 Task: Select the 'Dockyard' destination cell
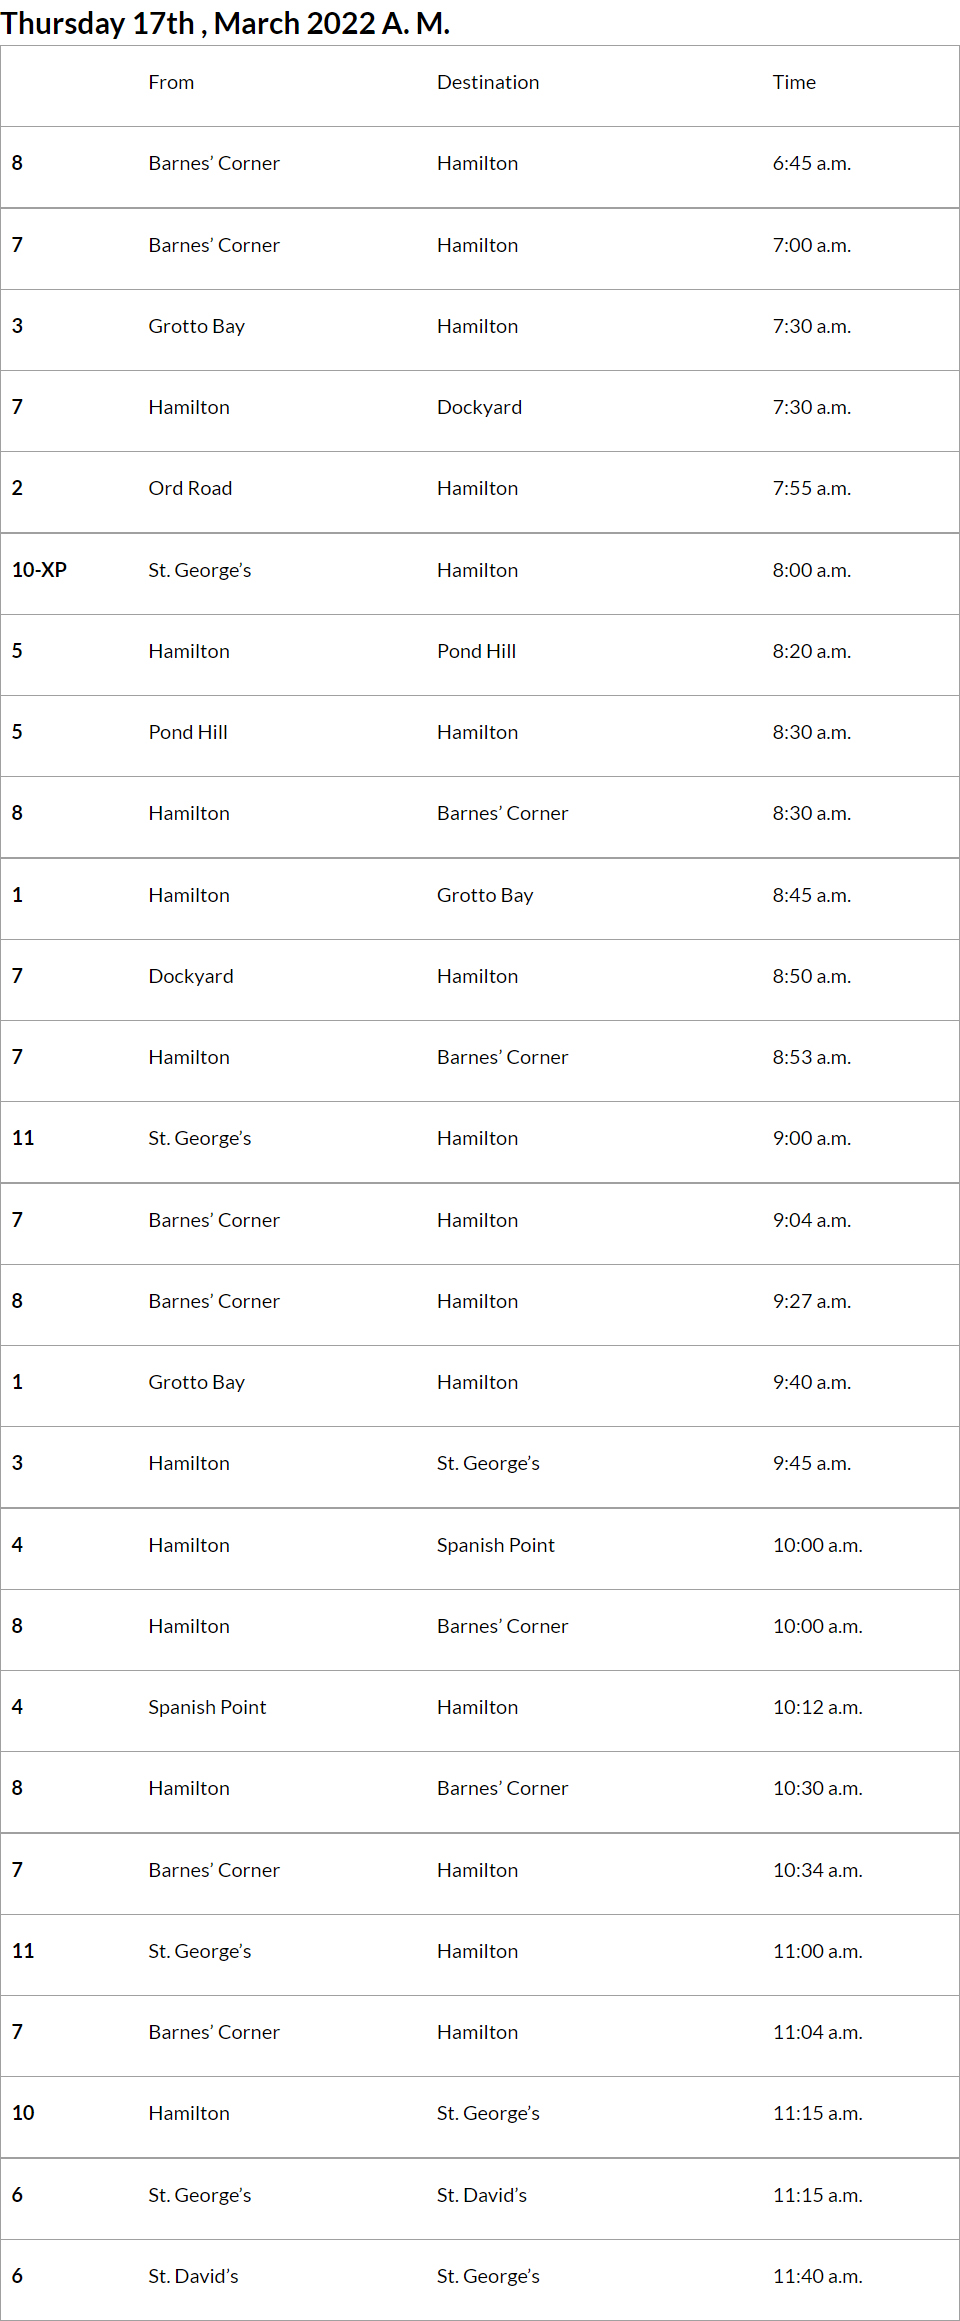tap(479, 408)
